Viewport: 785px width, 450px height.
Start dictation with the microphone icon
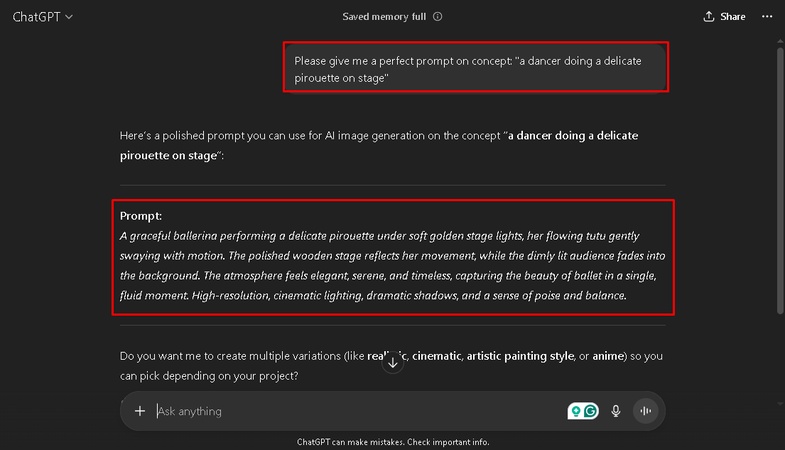pos(616,411)
